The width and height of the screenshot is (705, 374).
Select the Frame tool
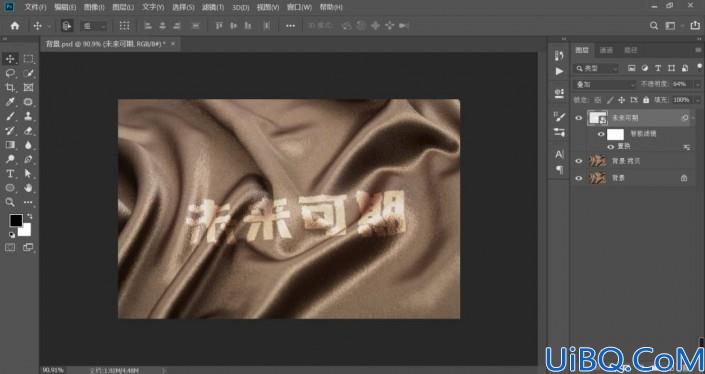pyautogui.click(x=28, y=88)
